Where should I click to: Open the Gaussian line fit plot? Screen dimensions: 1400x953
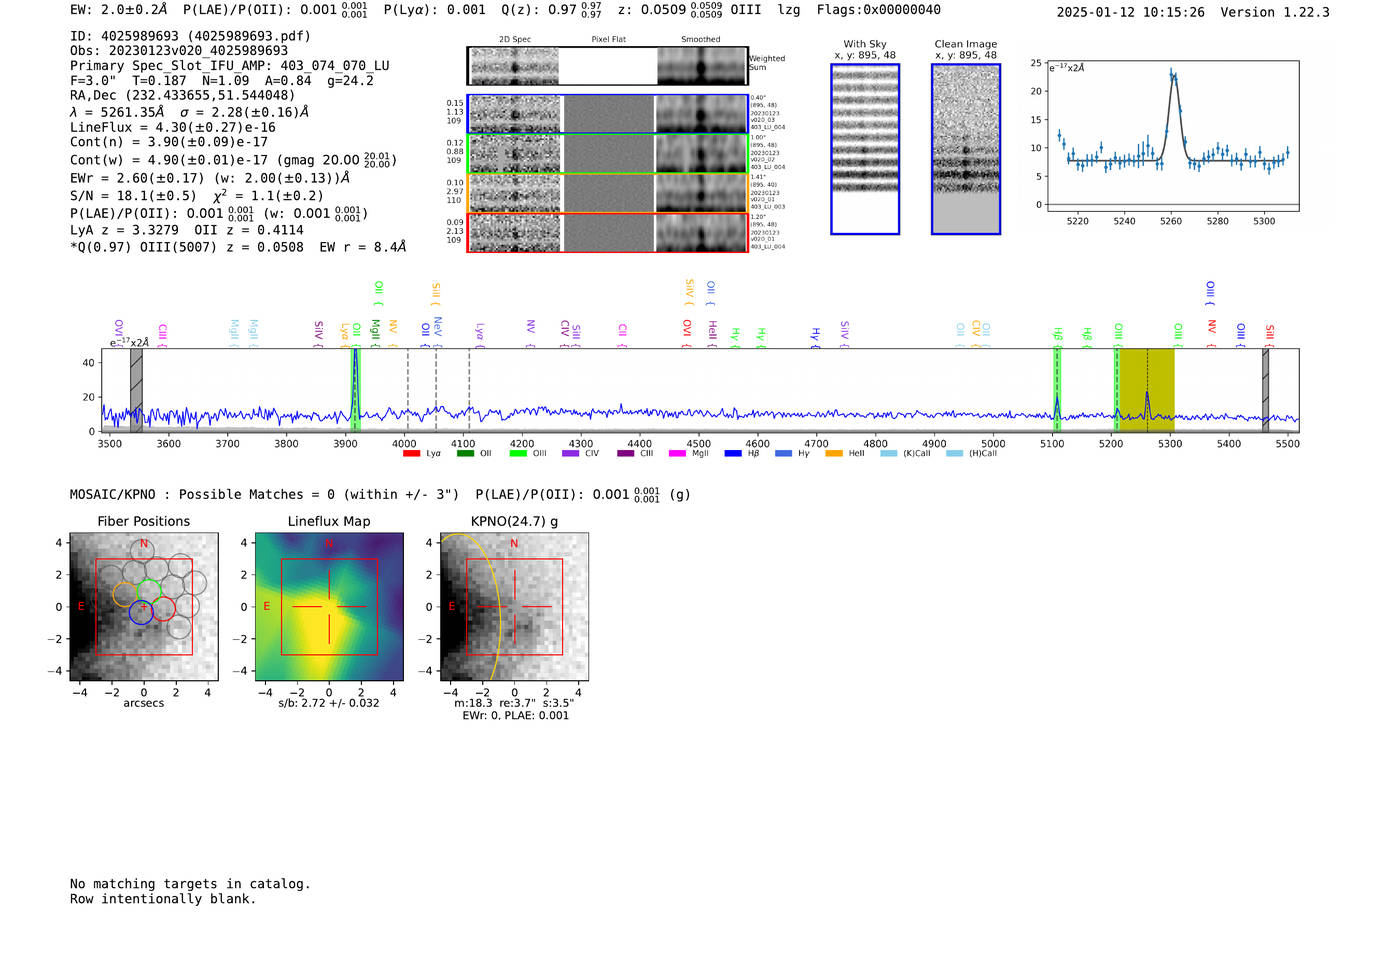[x=1172, y=136]
